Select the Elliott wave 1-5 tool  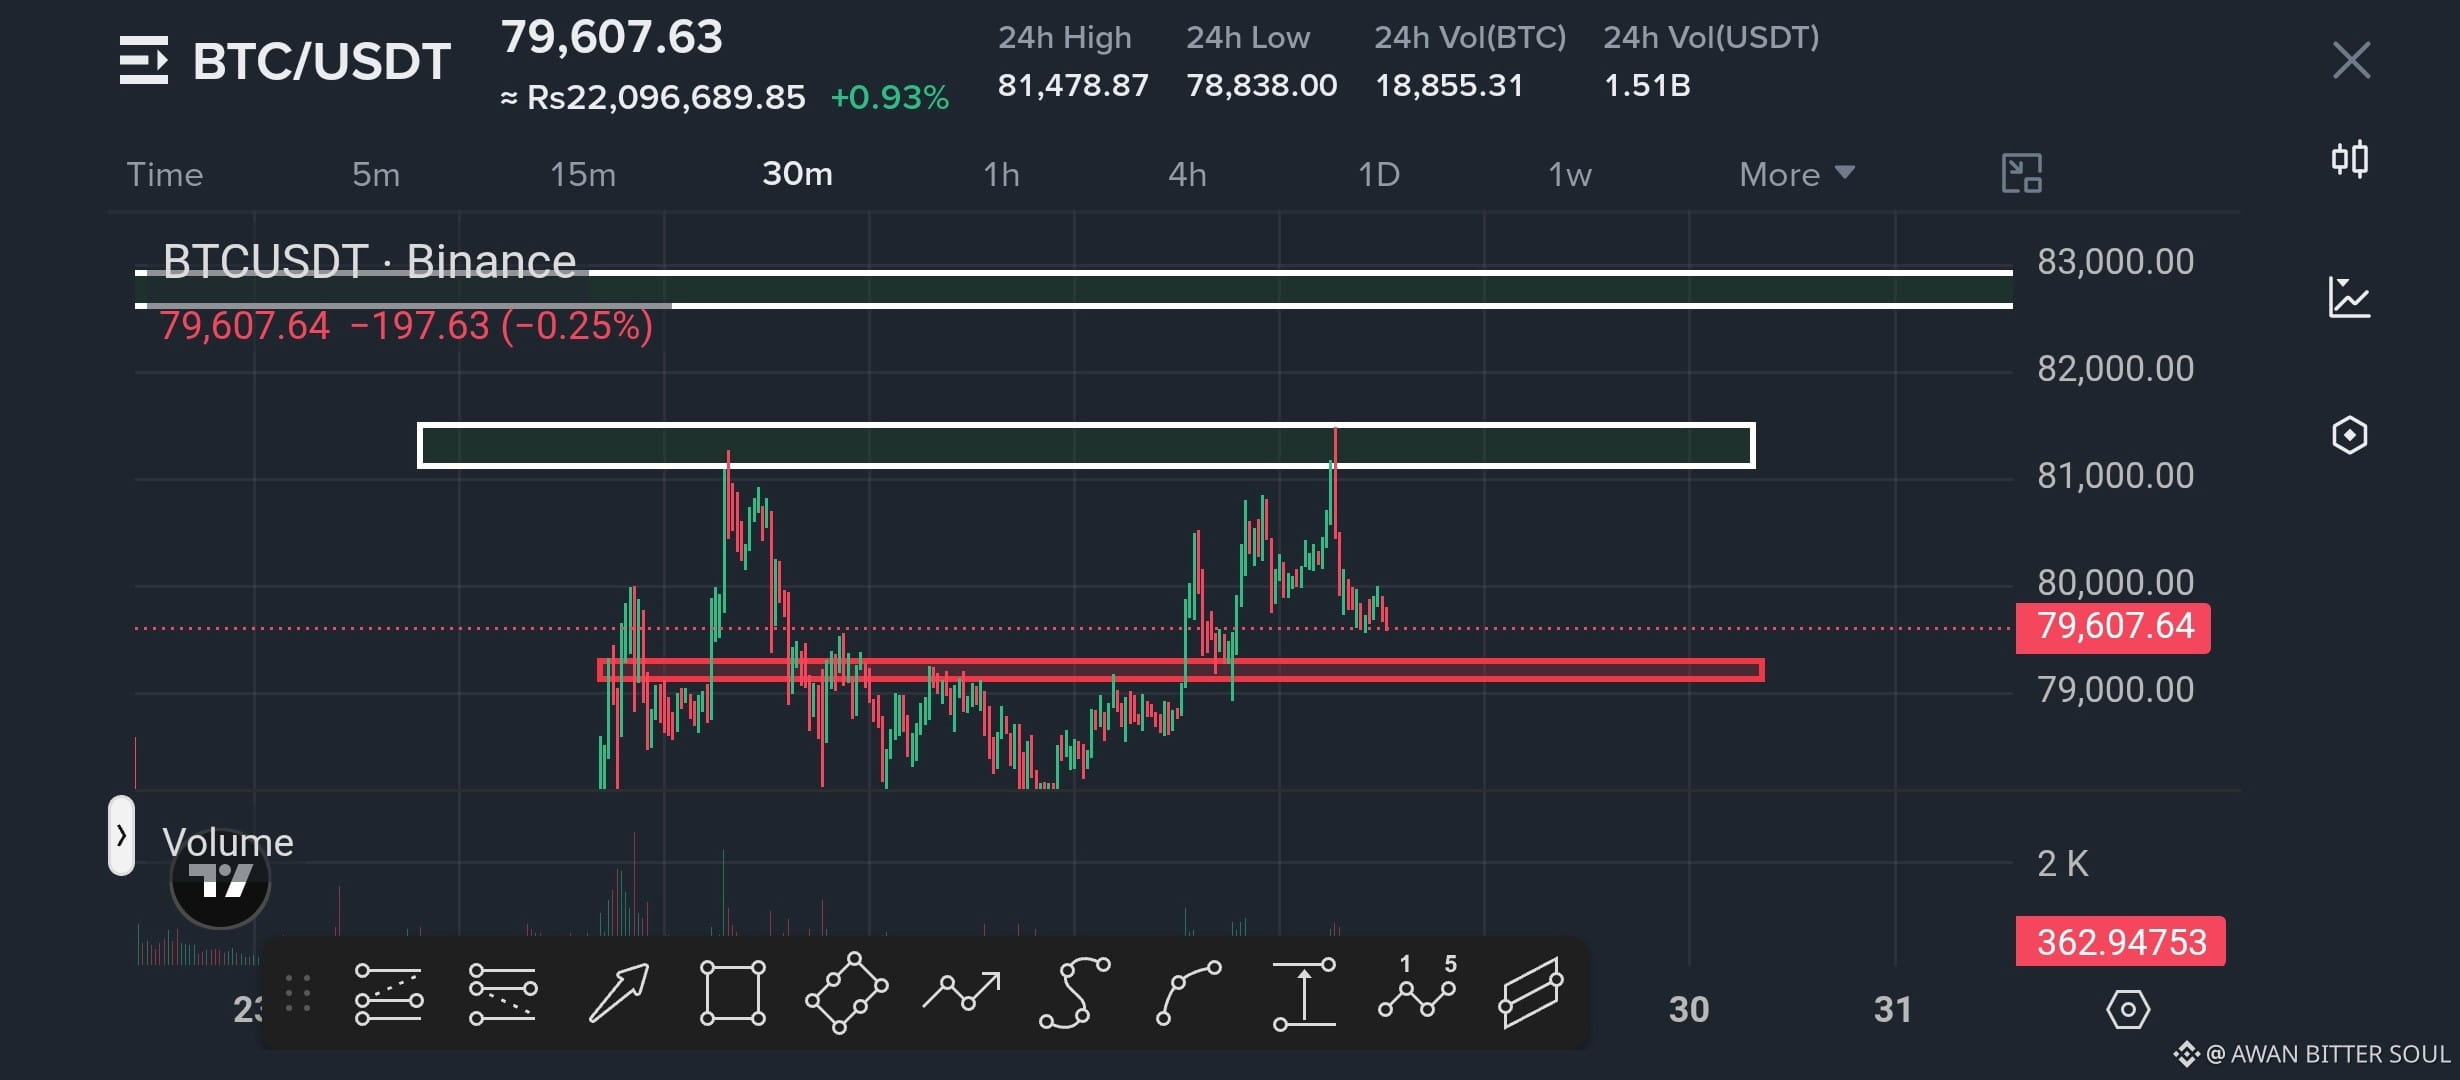point(1417,988)
